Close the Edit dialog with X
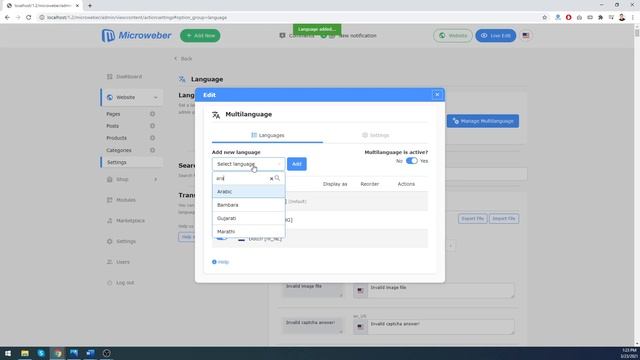The width and height of the screenshot is (640, 360). (437, 95)
